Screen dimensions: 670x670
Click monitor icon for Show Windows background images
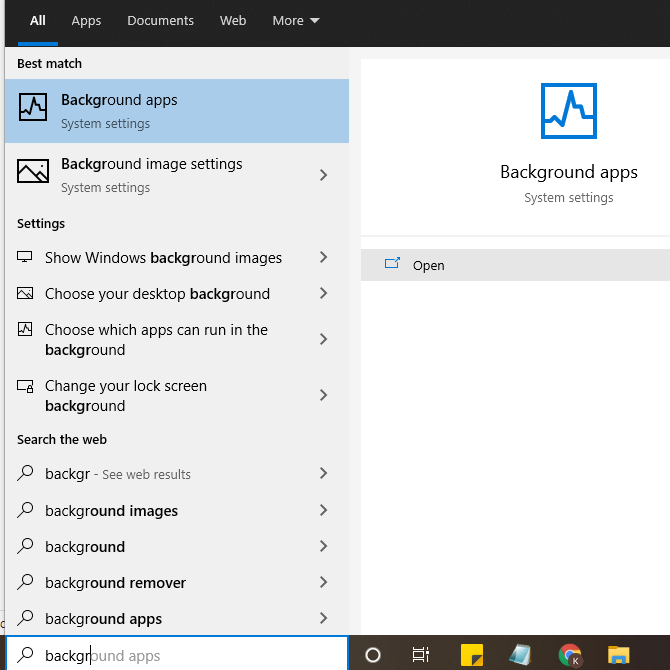coord(25,257)
